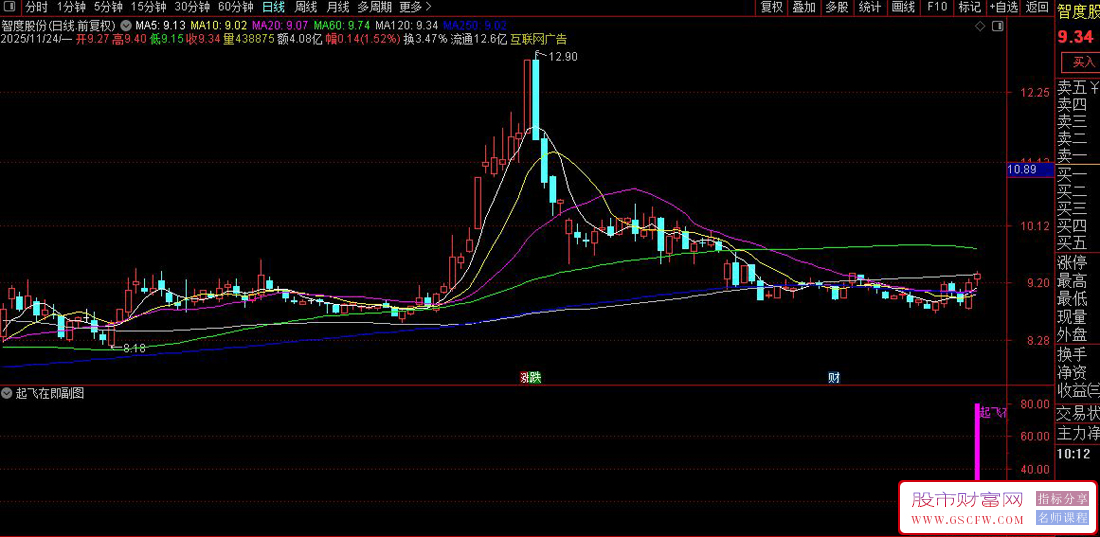Click the 标记 mark tool
Screen dimensions: 1100x537
point(969,7)
